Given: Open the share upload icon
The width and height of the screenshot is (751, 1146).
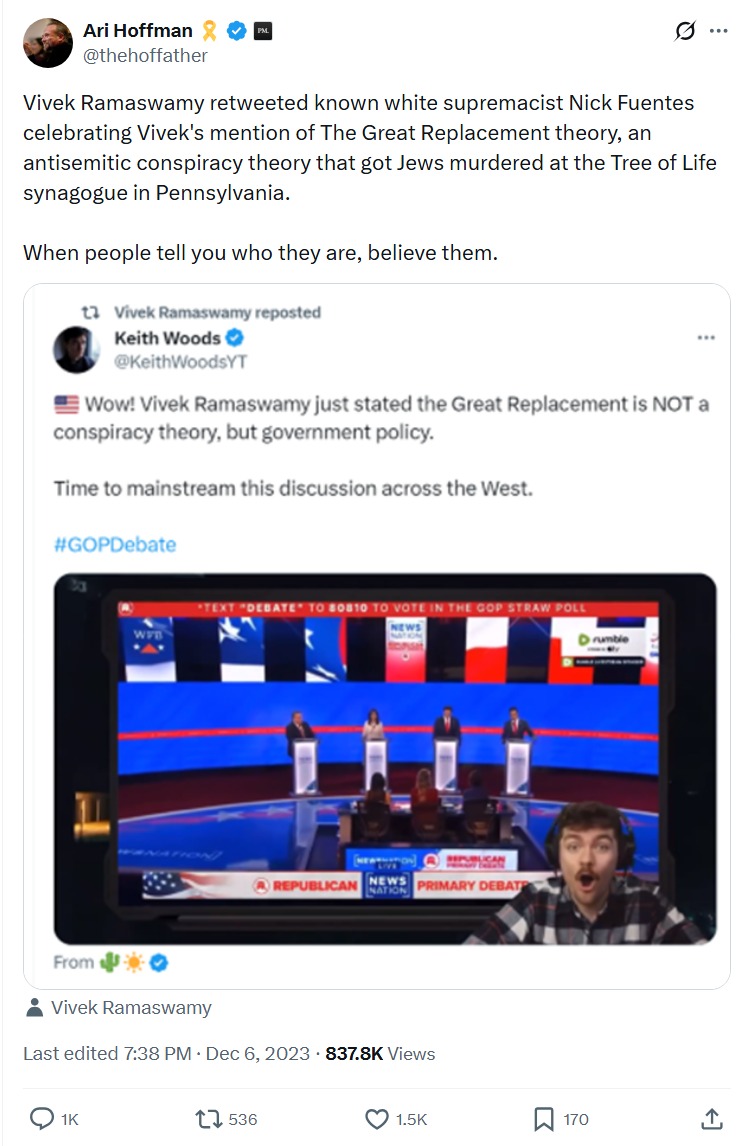Looking at the screenshot, I should (712, 1118).
